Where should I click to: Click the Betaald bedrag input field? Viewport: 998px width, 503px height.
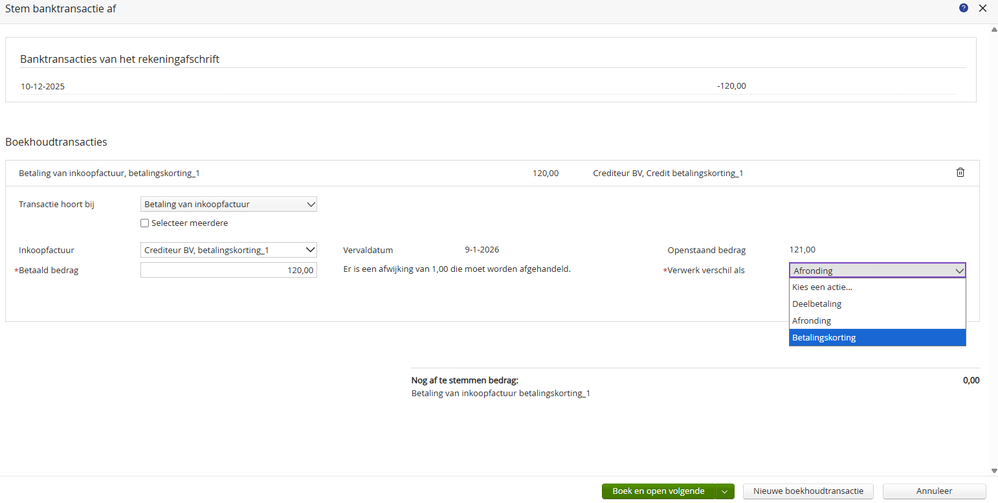click(228, 270)
